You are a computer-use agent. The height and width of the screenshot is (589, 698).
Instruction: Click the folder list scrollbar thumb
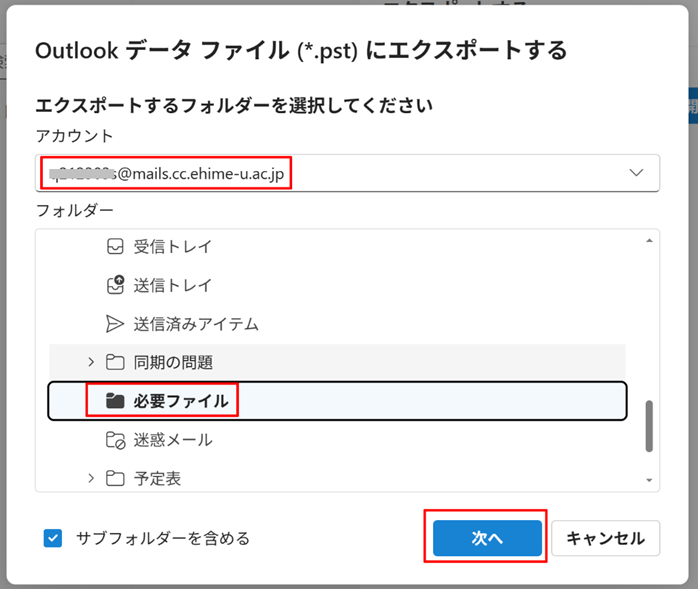point(648,426)
